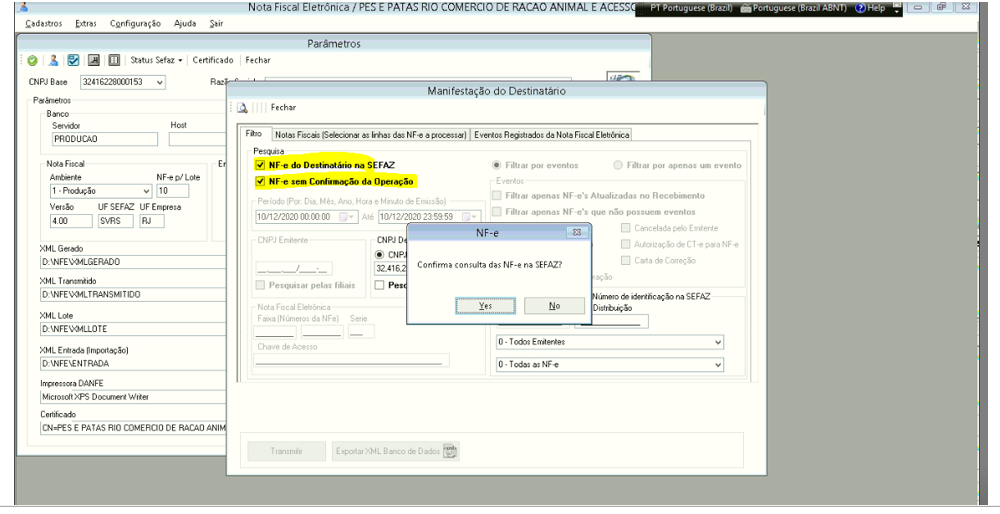Viewport: 1000px width, 514px height.
Task: Click Certificado in the Parâmetros toolbar
Action: pos(213,60)
